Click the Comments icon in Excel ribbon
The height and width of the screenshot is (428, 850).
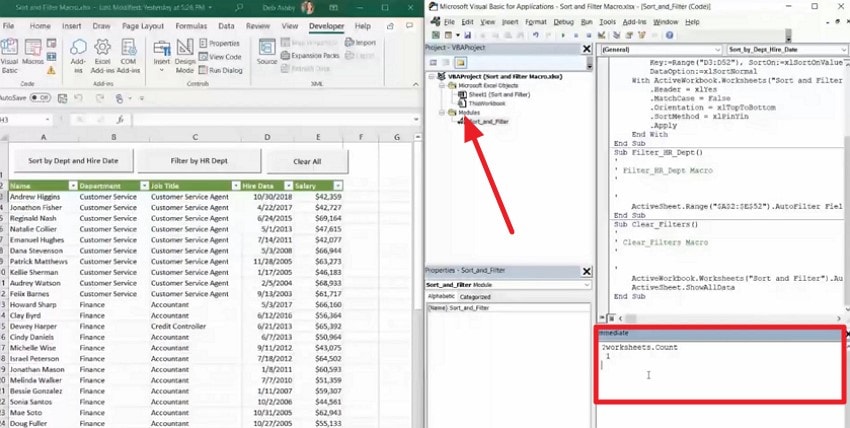point(411,26)
